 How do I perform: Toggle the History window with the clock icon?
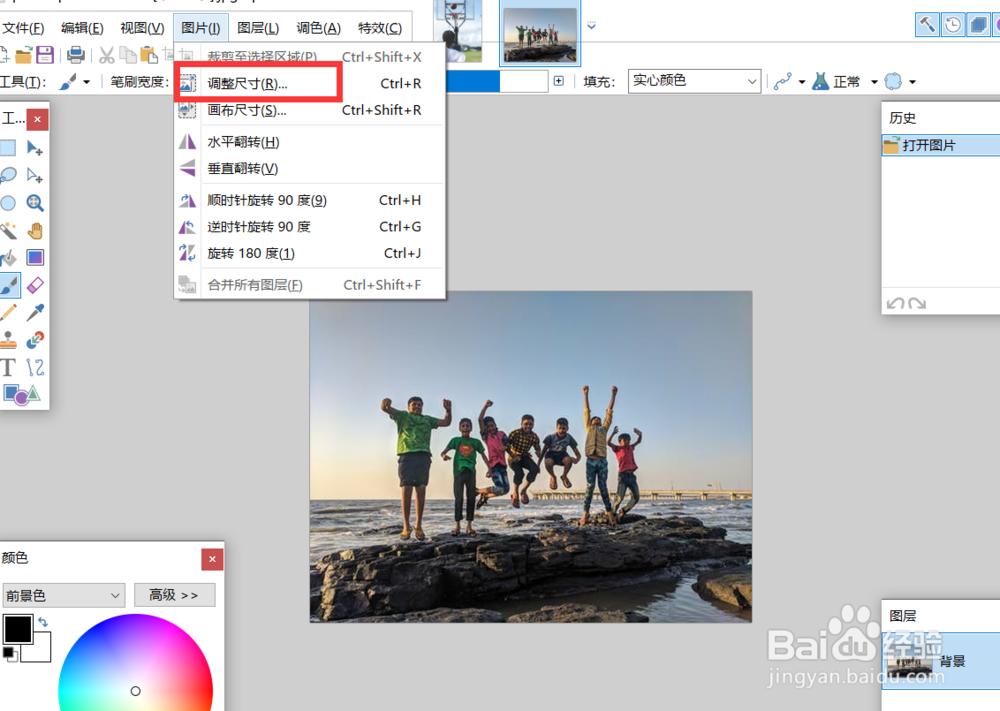pyautogui.click(x=952, y=25)
